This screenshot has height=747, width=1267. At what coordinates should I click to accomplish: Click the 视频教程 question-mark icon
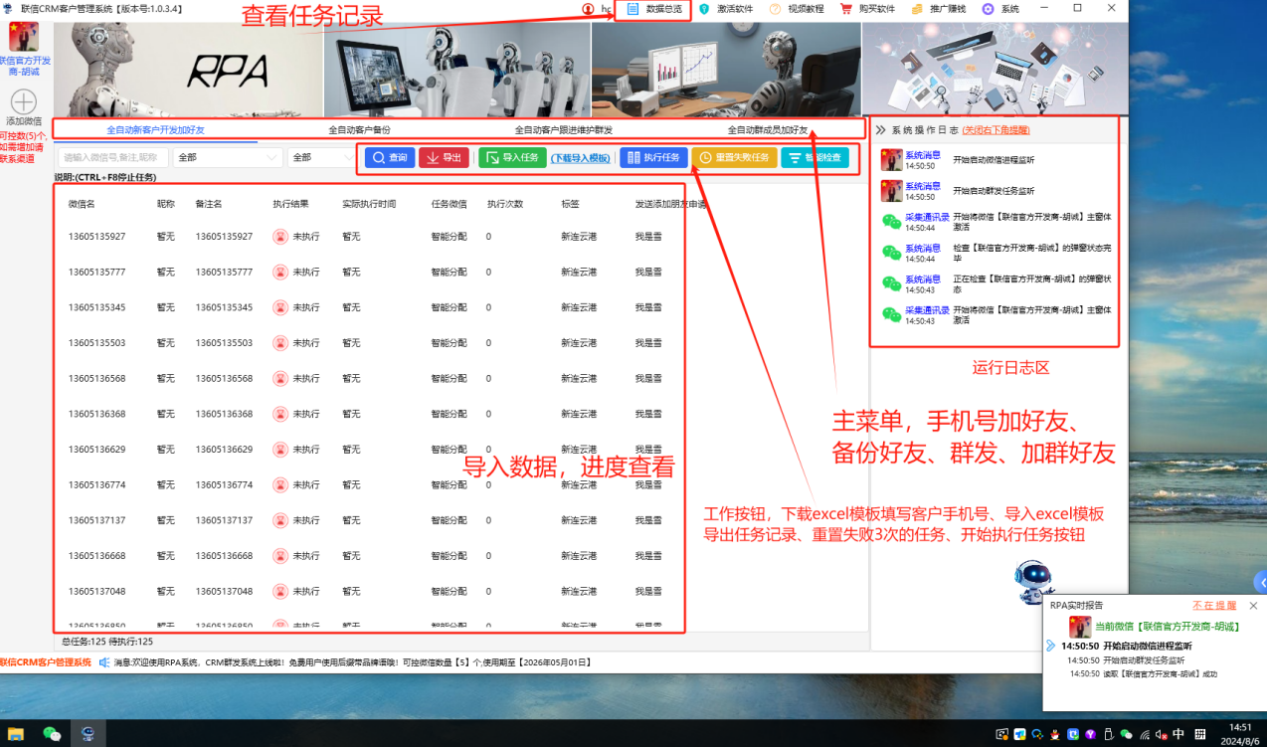pyautogui.click(x=775, y=8)
